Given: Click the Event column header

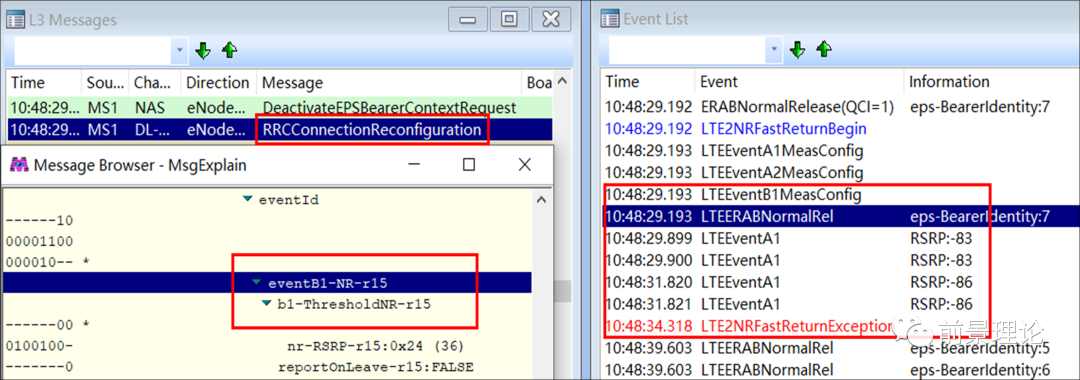Looking at the screenshot, I should [x=798, y=82].
